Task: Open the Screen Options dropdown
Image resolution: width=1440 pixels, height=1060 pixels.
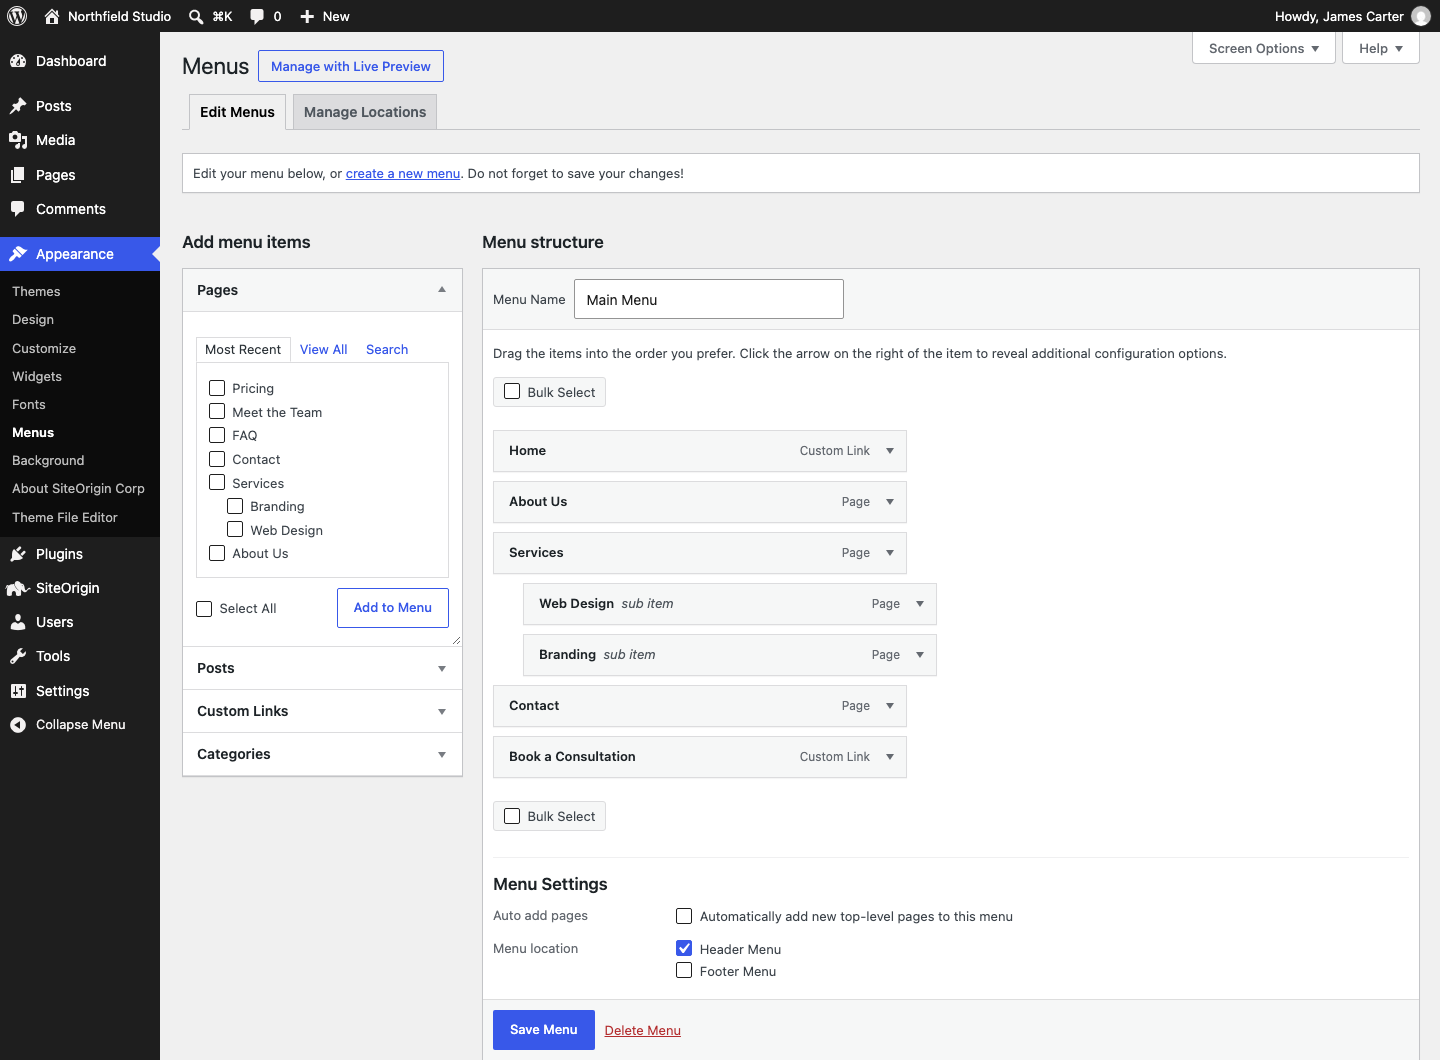Action: tap(1264, 48)
